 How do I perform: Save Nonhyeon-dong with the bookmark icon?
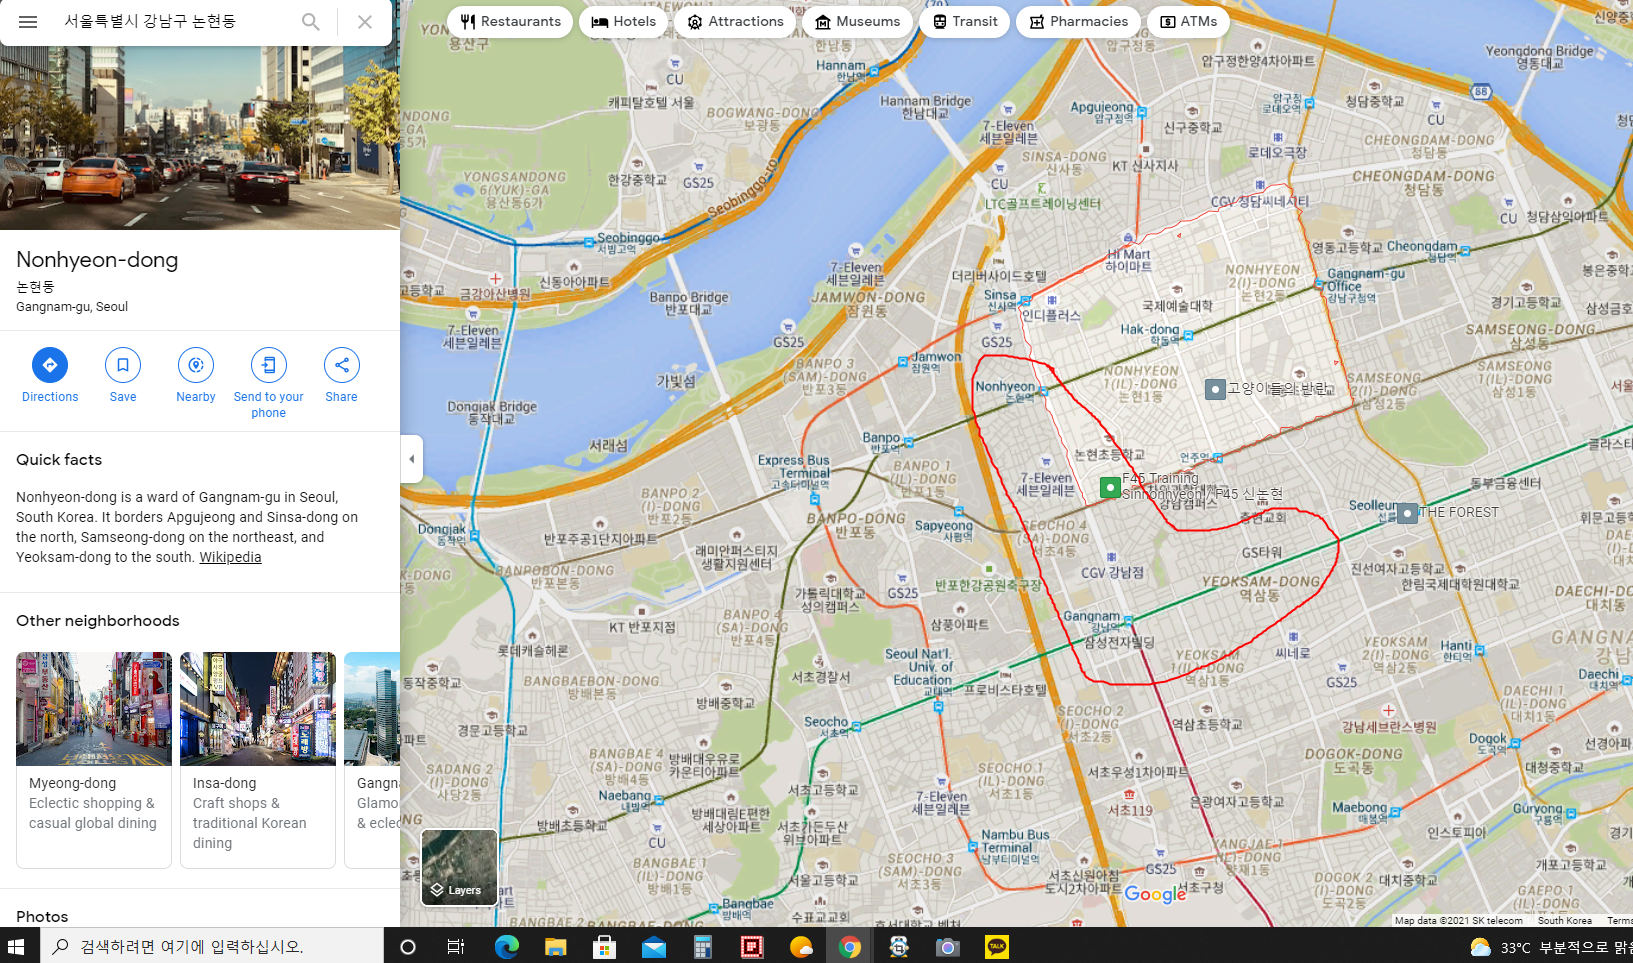[x=123, y=365]
